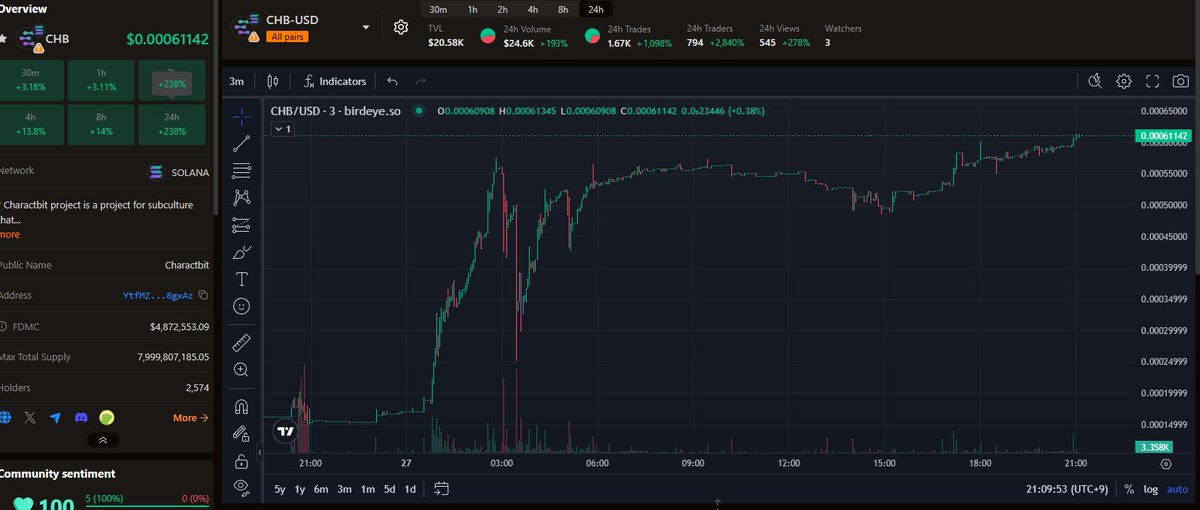Open the project Discord link
Image resolution: width=1200 pixels, height=510 pixels.
[81, 417]
